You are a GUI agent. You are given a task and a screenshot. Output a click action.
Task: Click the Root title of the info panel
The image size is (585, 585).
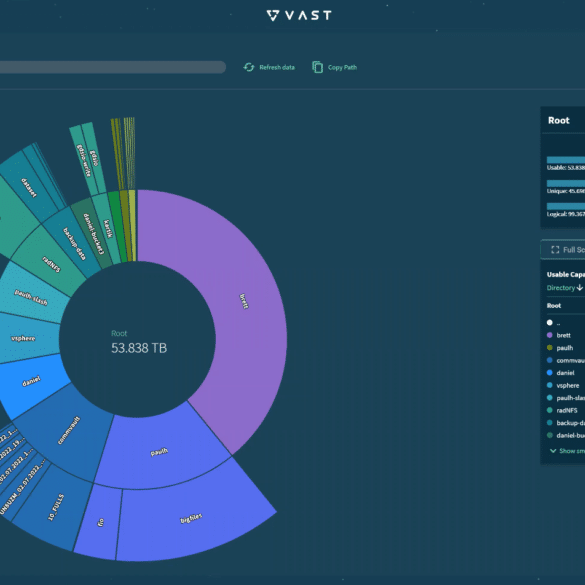pos(559,121)
